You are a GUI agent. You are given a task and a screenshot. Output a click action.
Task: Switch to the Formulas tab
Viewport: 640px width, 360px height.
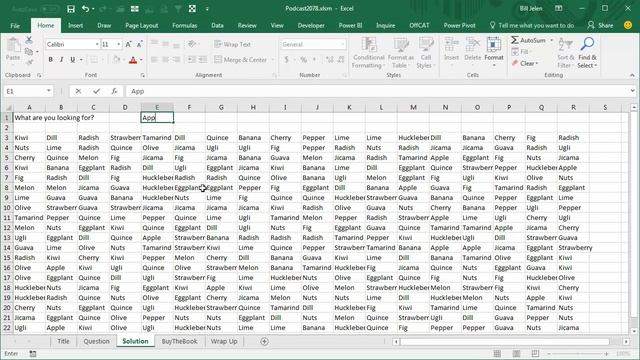[184, 25]
